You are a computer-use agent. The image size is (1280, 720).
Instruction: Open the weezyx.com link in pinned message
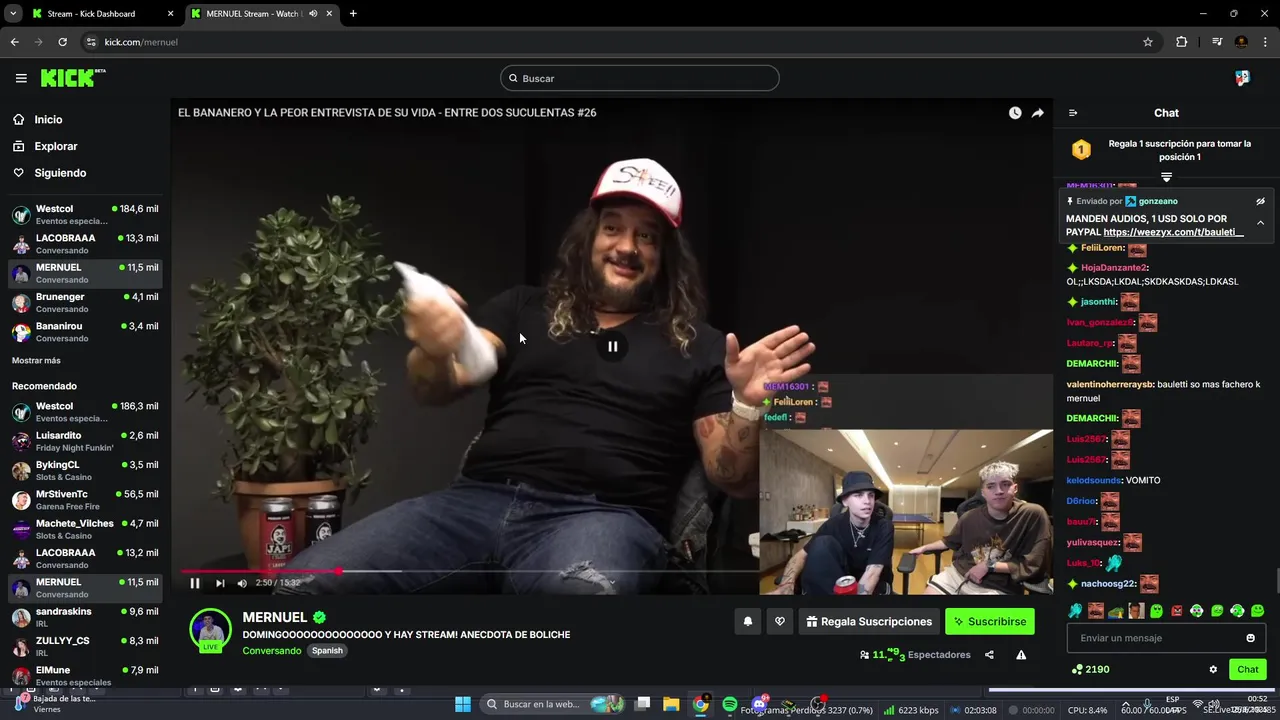pos(1174,232)
